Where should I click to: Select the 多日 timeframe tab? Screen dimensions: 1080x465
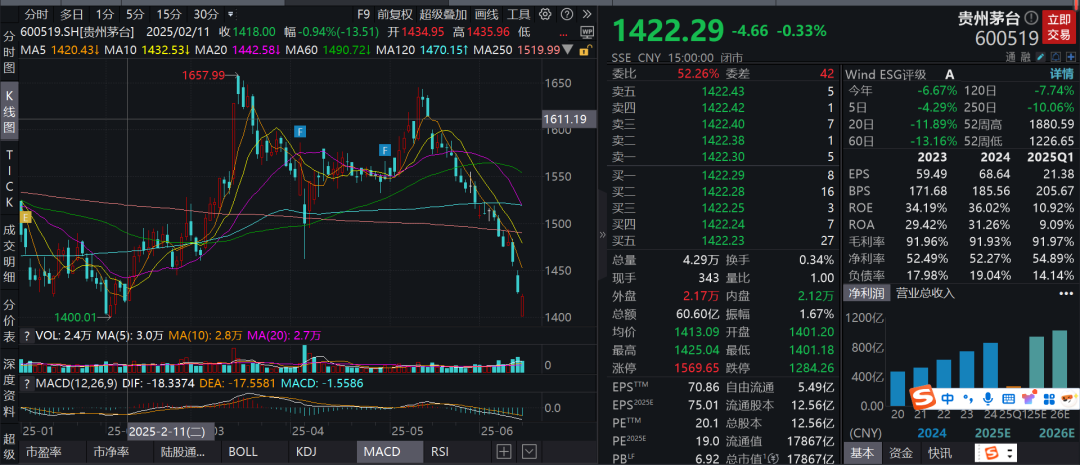coord(72,14)
